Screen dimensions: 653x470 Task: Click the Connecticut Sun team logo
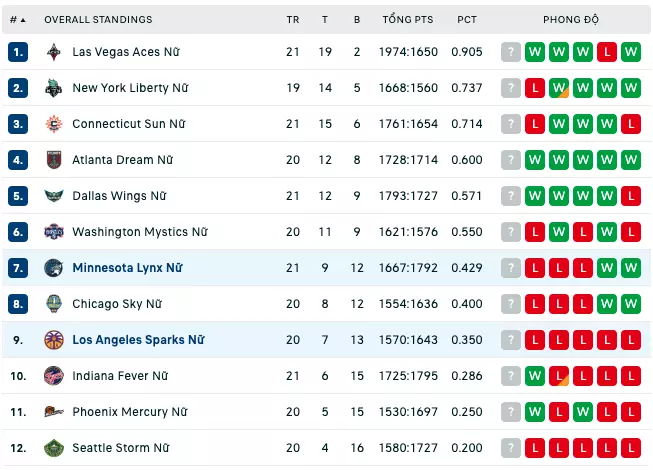54,124
